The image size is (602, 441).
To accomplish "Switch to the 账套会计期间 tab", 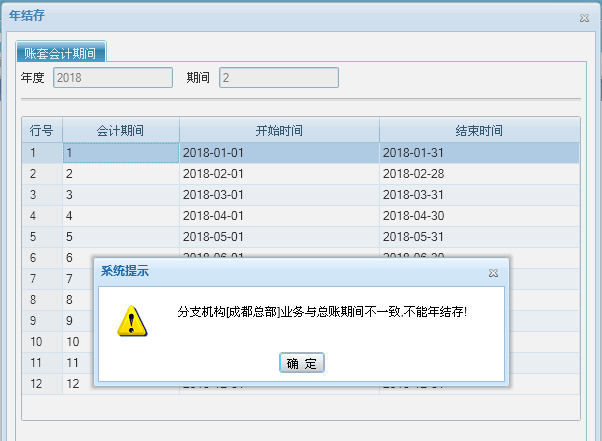I will (61, 53).
